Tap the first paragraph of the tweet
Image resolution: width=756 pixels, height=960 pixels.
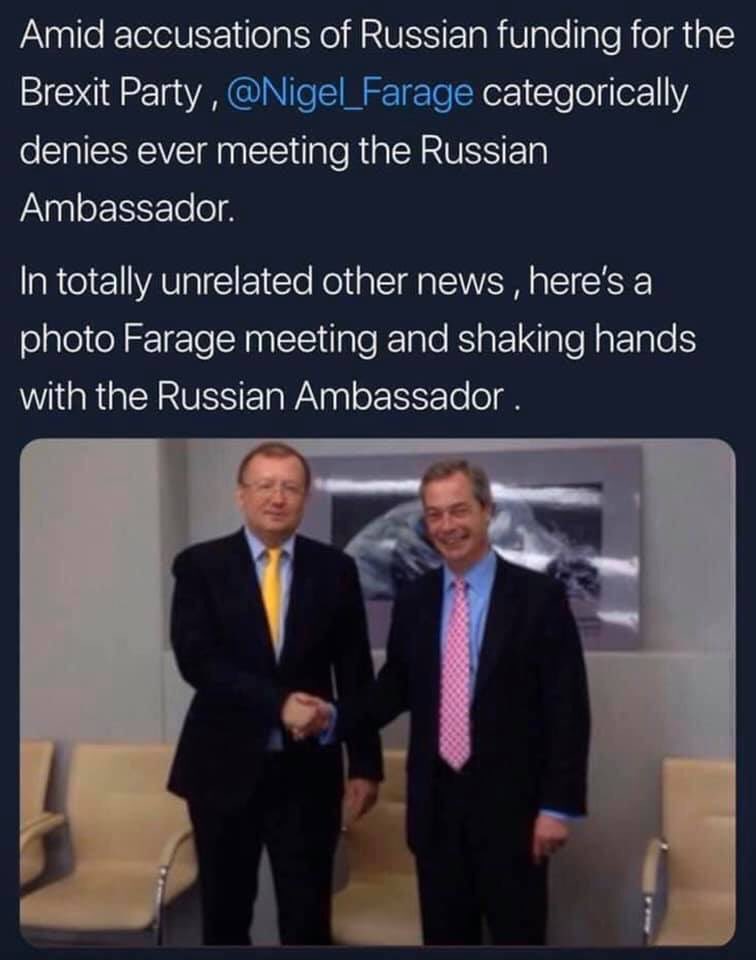click(377, 122)
